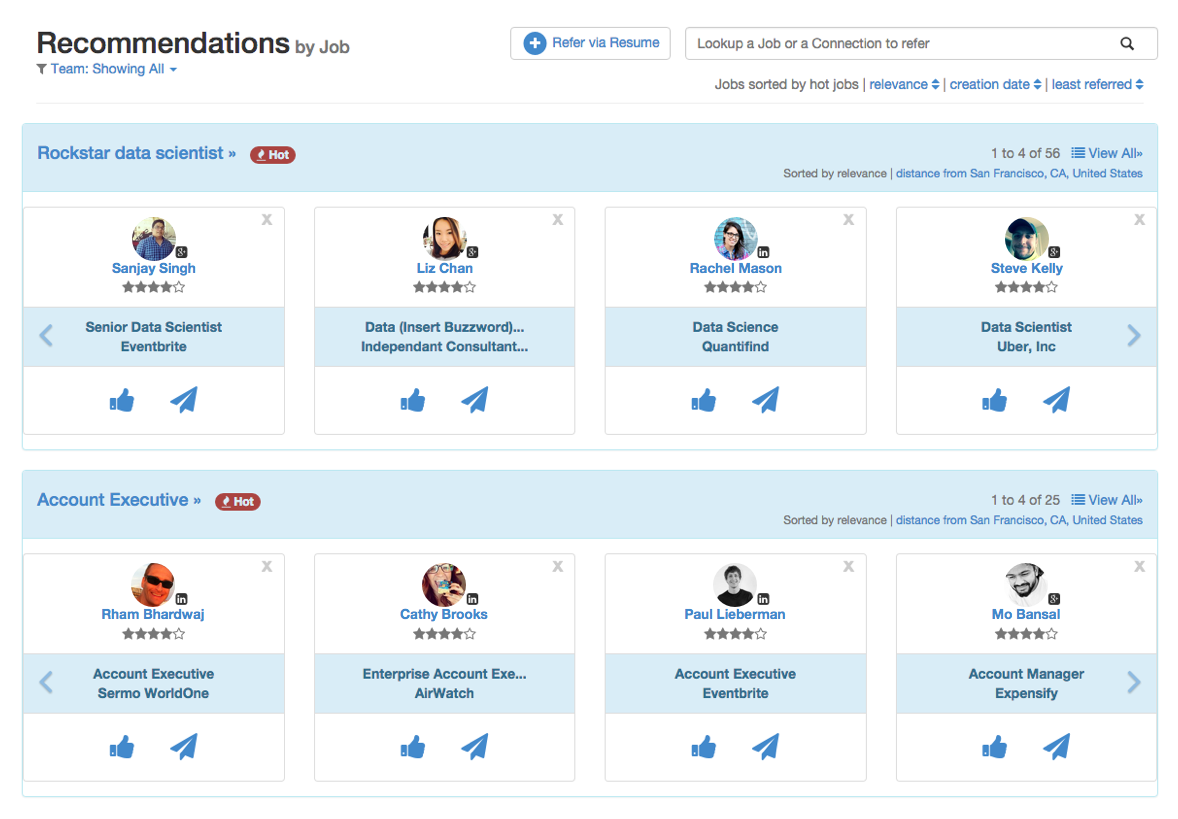Click paper plane icon for Cathy Brooks
This screenshot has height=819, width=1178.
click(x=475, y=747)
